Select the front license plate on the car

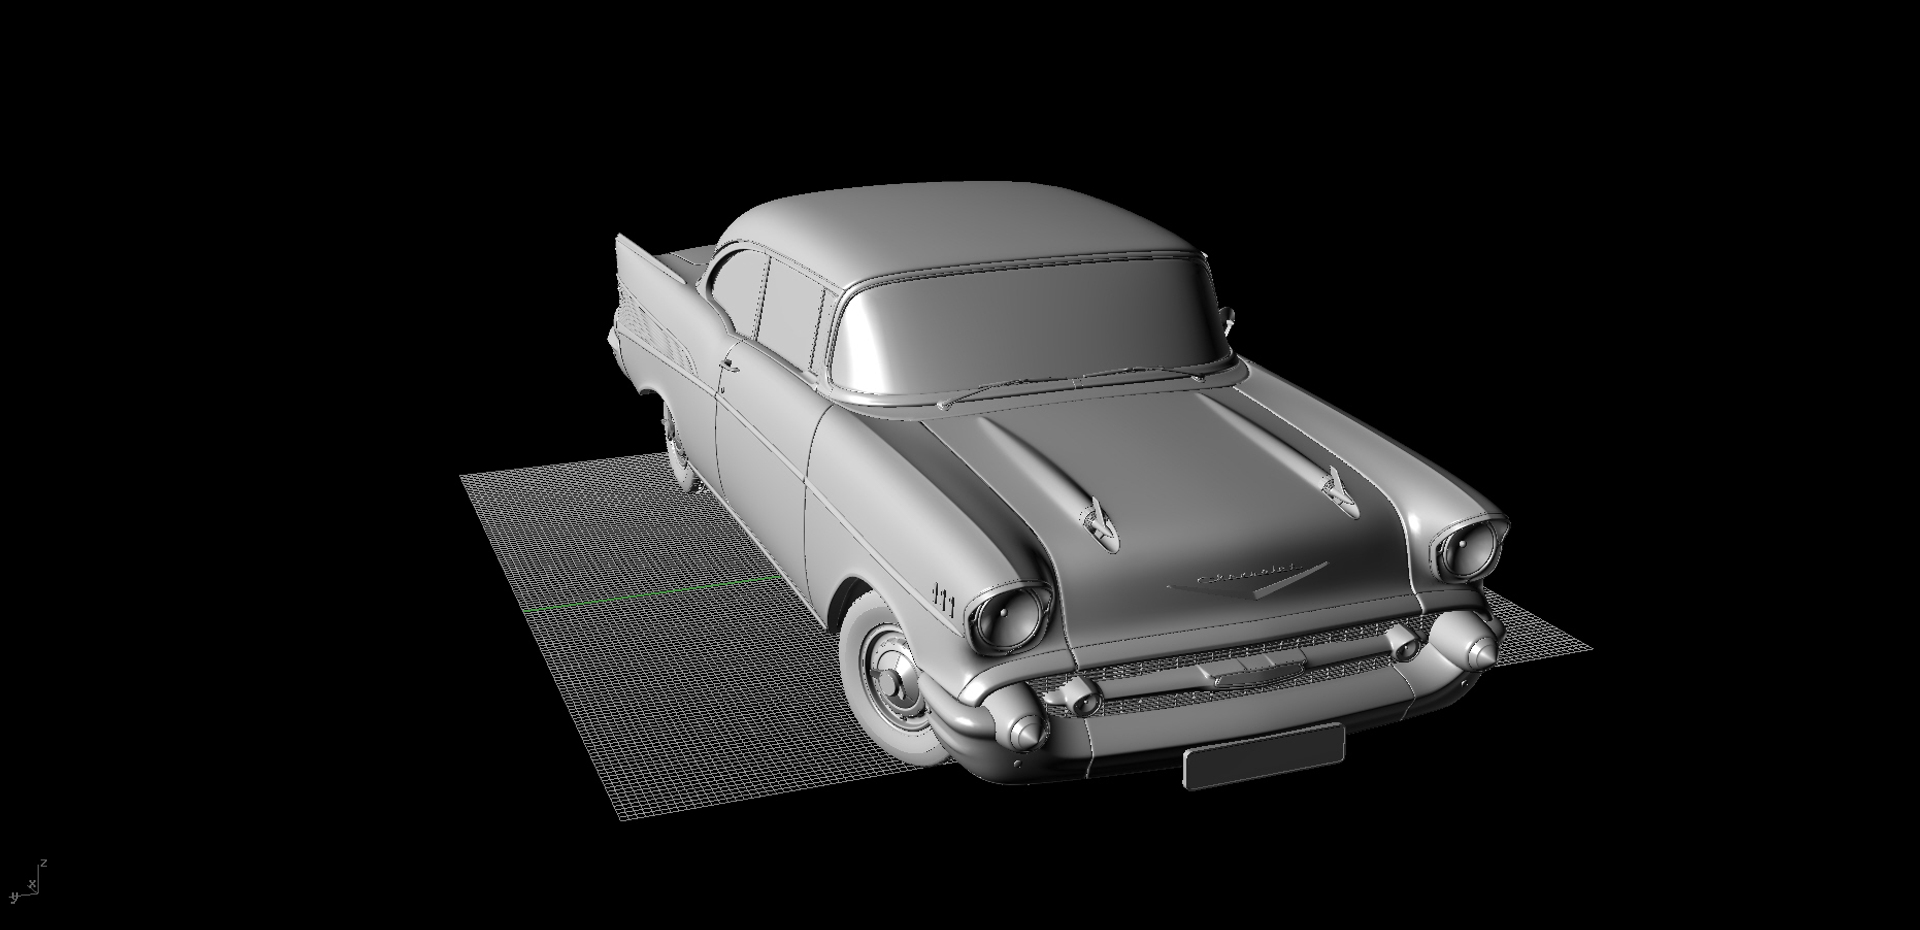point(1263,757)
